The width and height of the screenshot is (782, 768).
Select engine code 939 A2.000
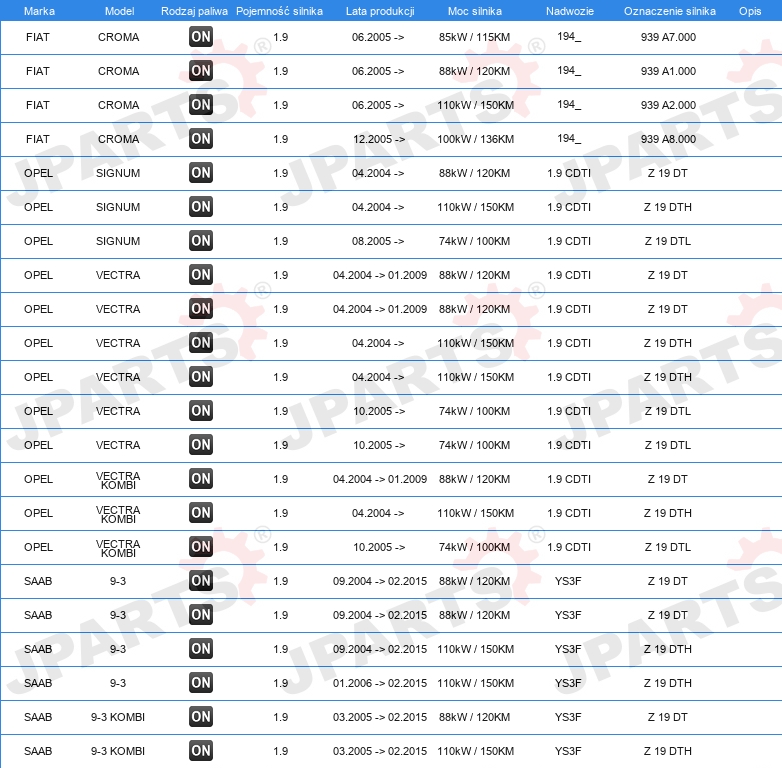[668, 105]
